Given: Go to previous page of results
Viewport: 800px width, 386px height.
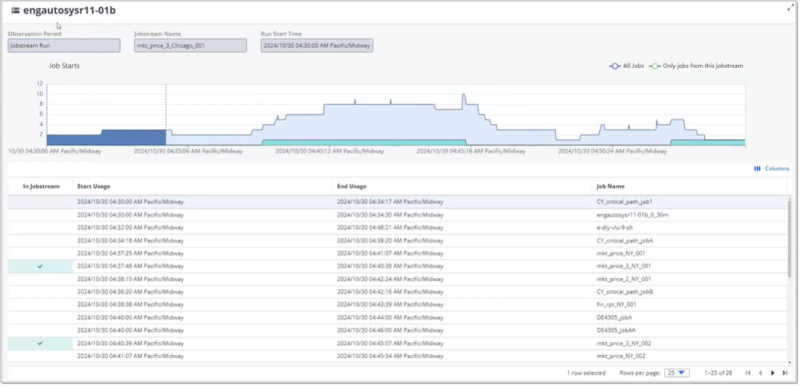Looking at the screenshot, I should click(x=760, y=373).
